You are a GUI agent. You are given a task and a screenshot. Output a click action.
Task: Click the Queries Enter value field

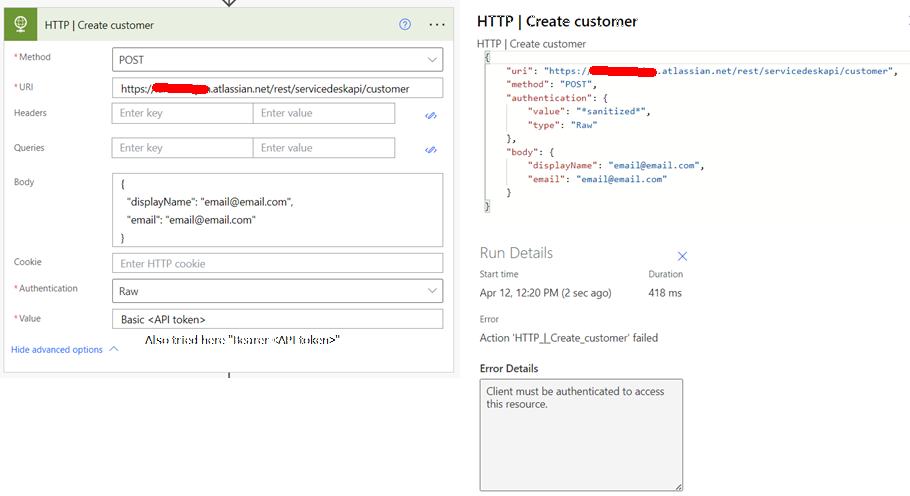tap(324, 147)
